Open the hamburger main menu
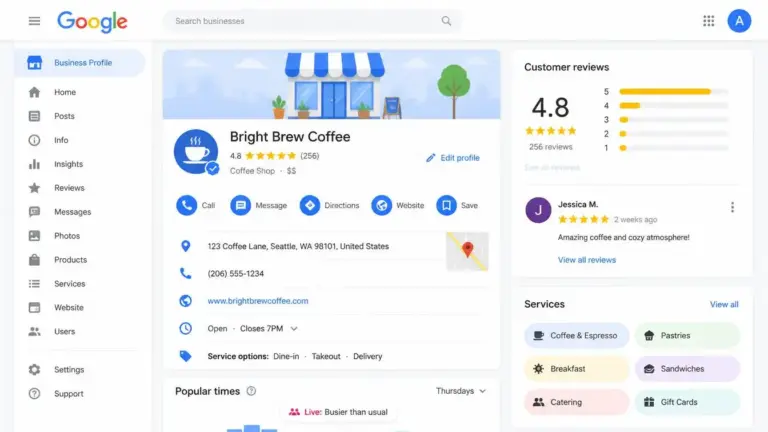768x432 pixels. point(34,21)
